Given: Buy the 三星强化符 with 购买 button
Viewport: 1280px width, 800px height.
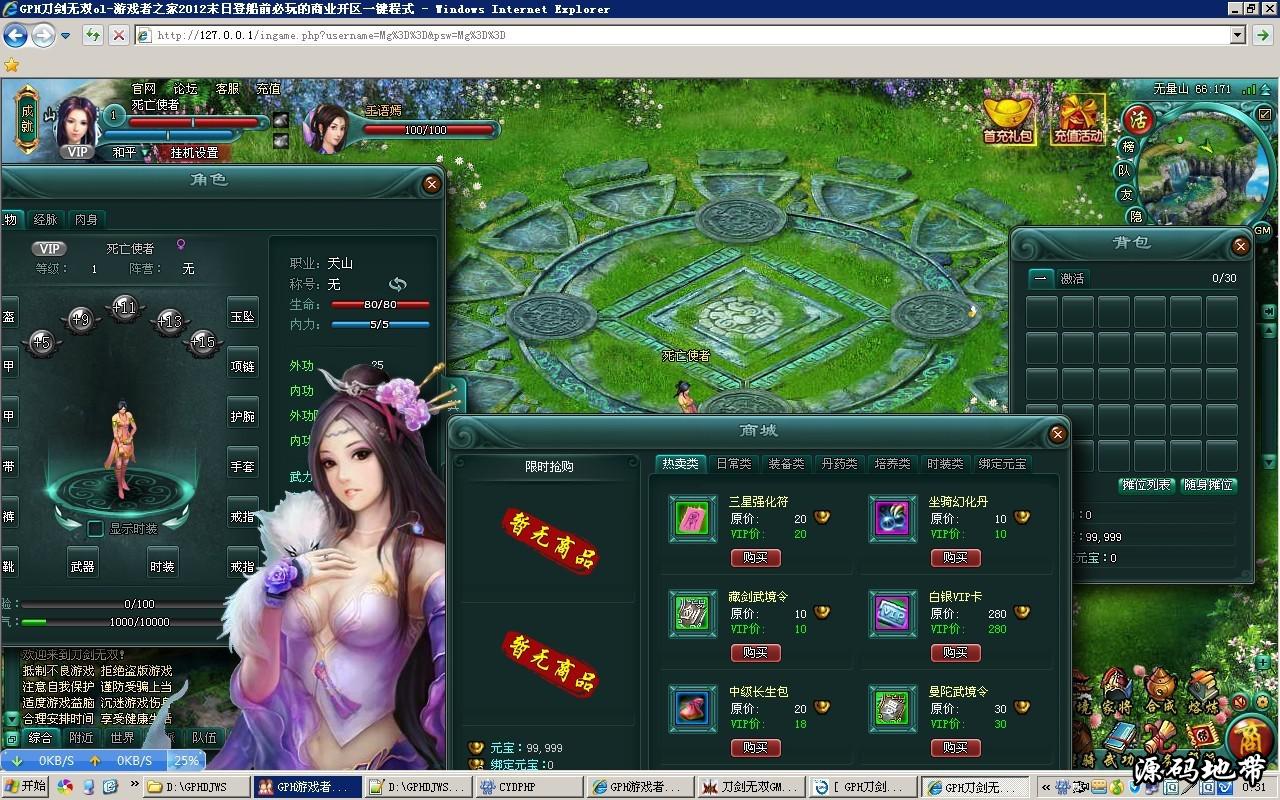Looking at the screenshot, I should (755, 558).
